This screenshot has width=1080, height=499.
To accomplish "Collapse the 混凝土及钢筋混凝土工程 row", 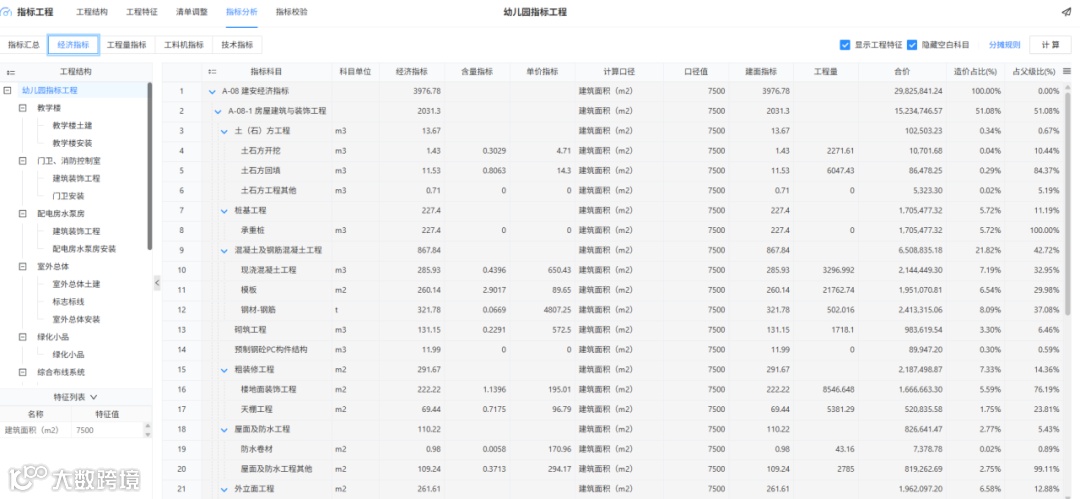I will (x=225, y=251).
